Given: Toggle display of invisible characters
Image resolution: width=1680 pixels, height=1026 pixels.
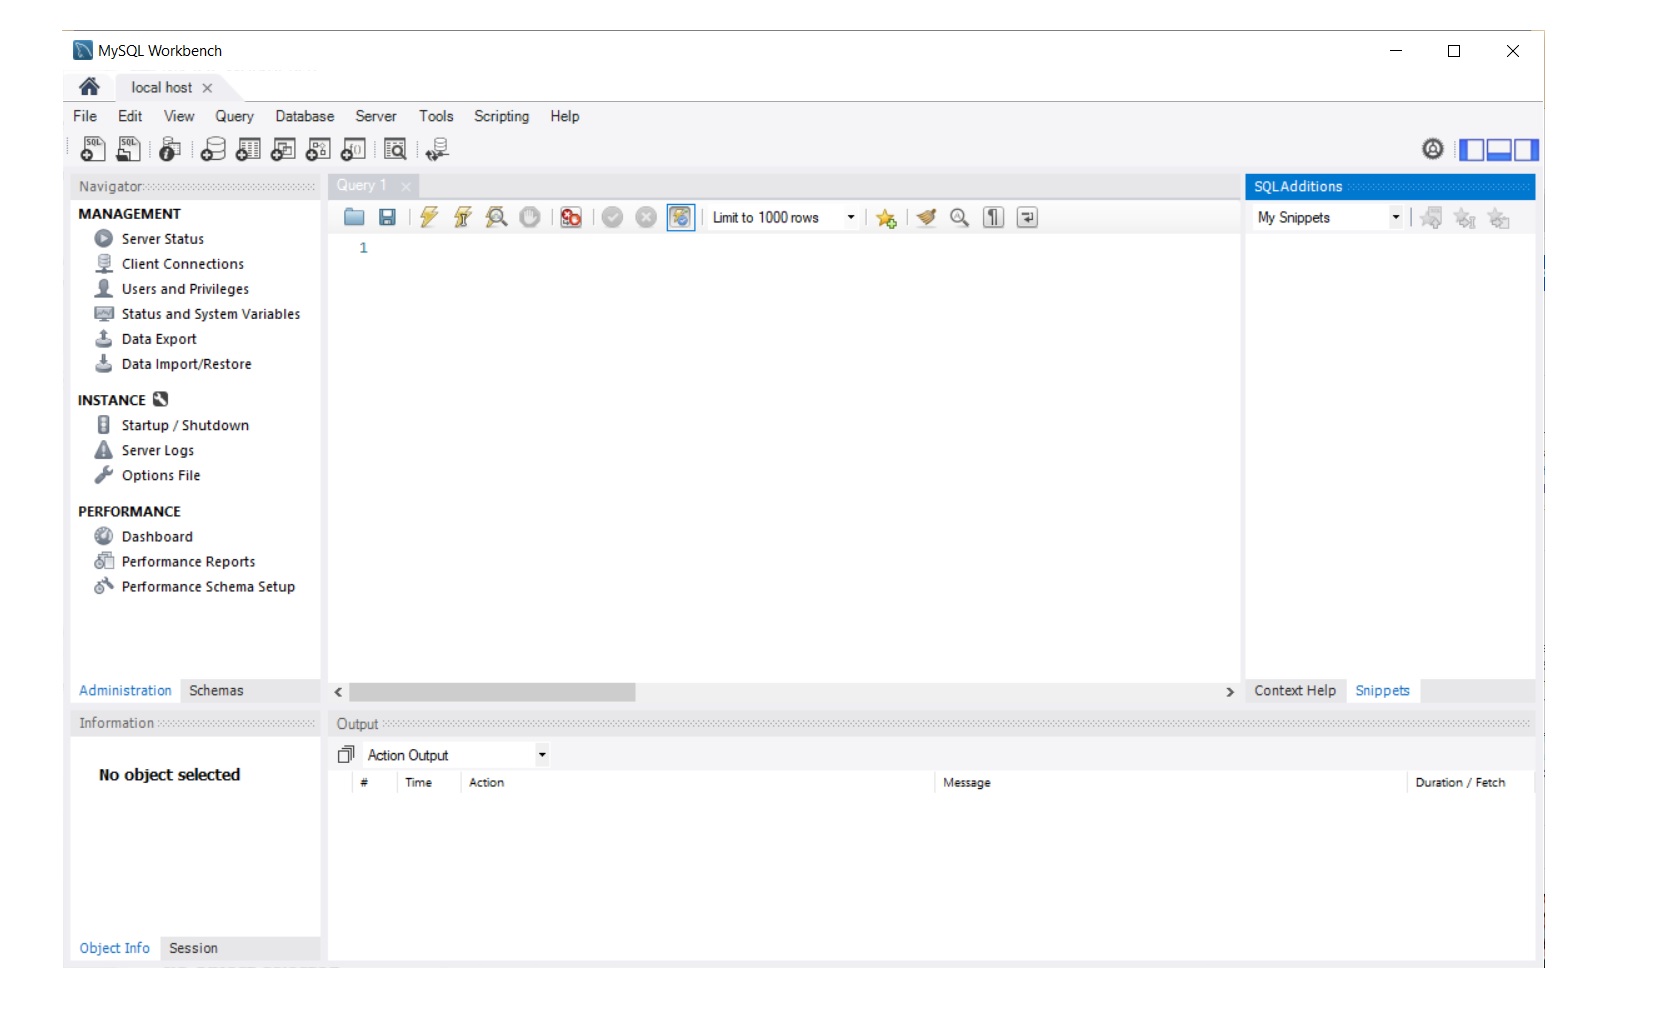Looking at the screenshot, I should 993,217.
